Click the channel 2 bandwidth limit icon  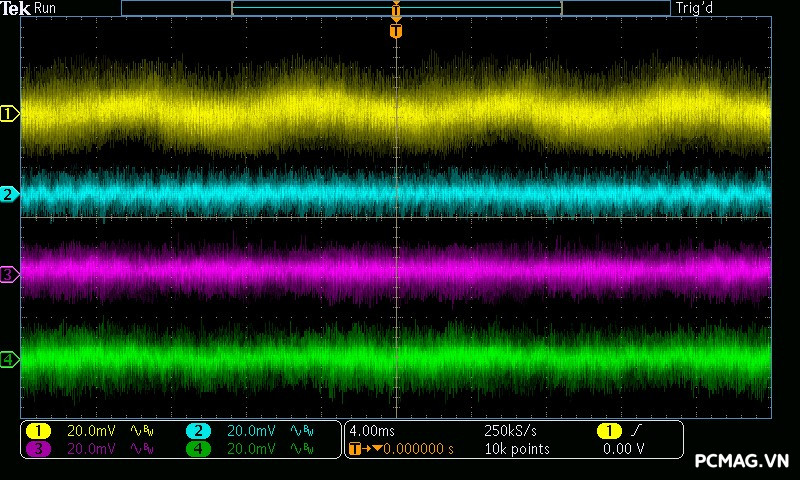[x=302, y=431]
